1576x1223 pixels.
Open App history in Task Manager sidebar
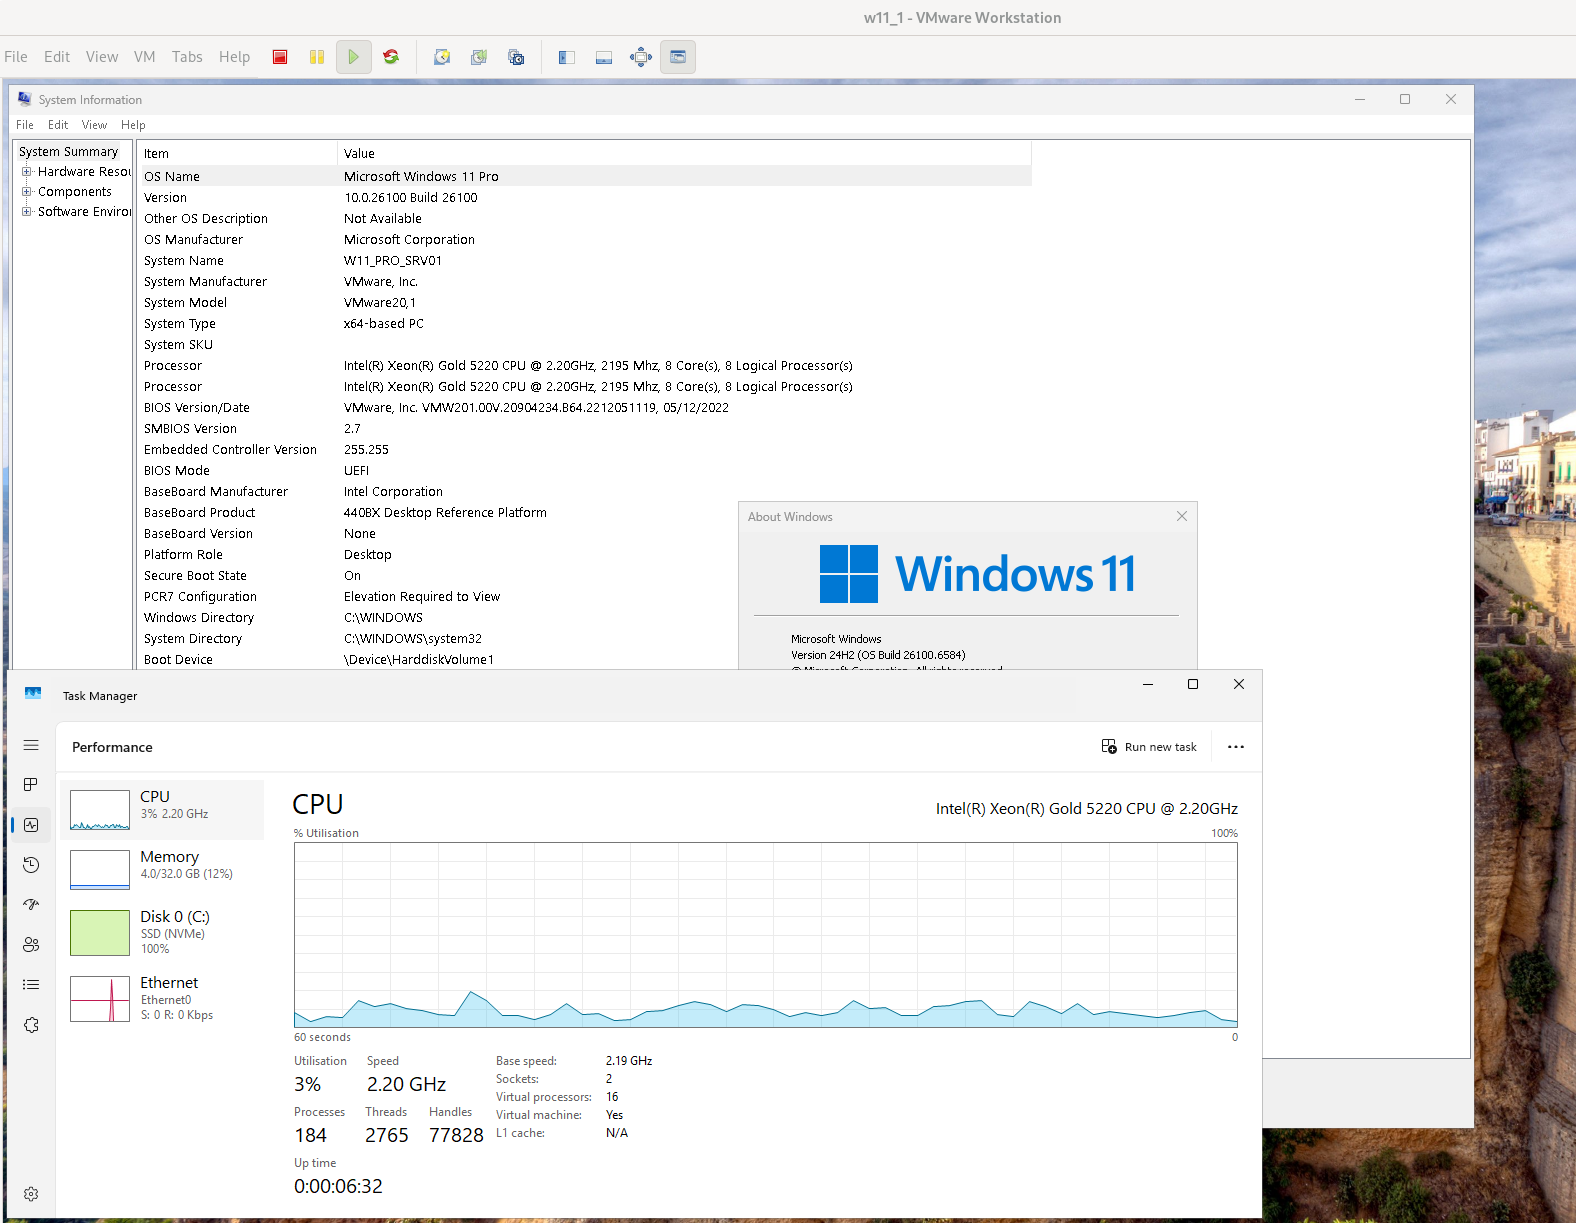31,865
